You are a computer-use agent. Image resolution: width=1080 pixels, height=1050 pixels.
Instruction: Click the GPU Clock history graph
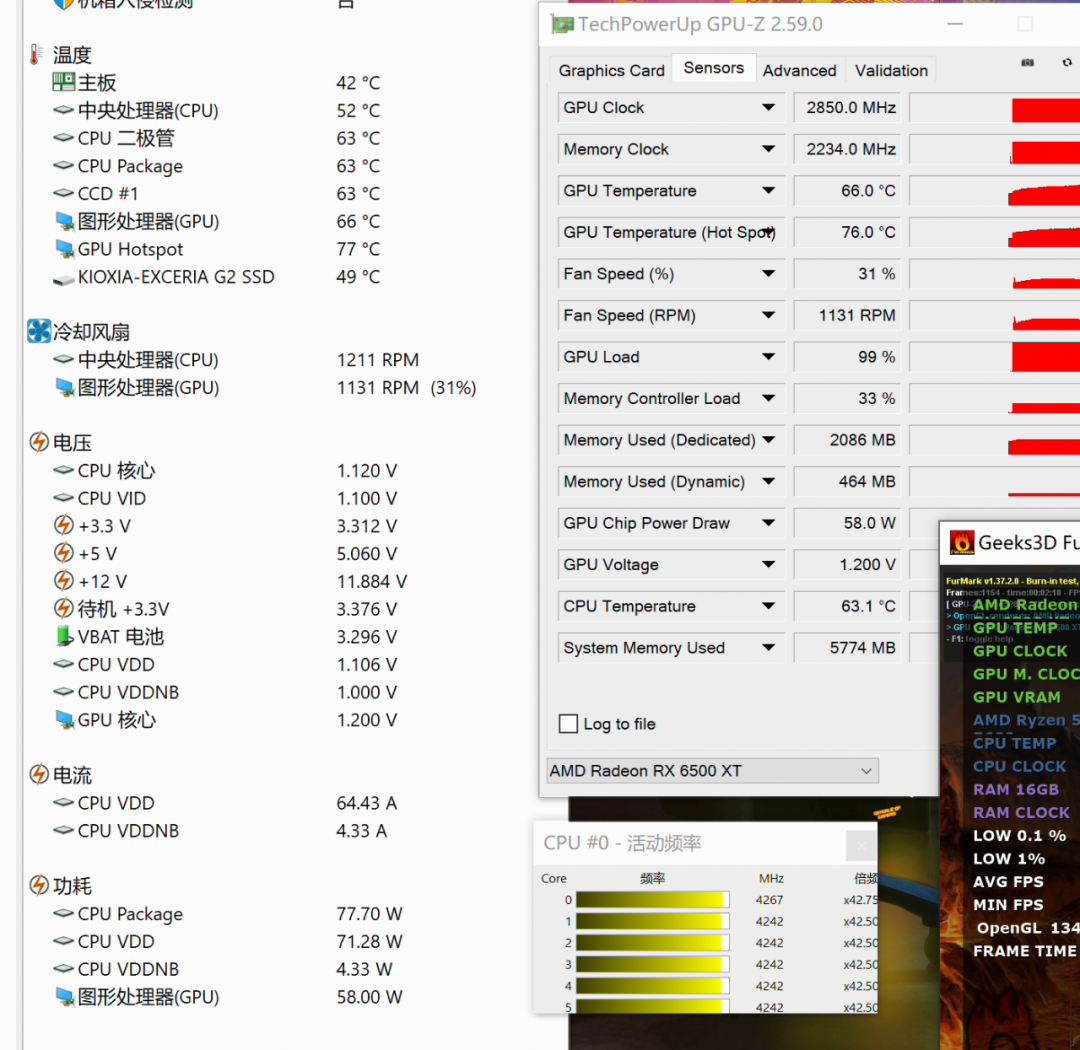coord(995,108)
